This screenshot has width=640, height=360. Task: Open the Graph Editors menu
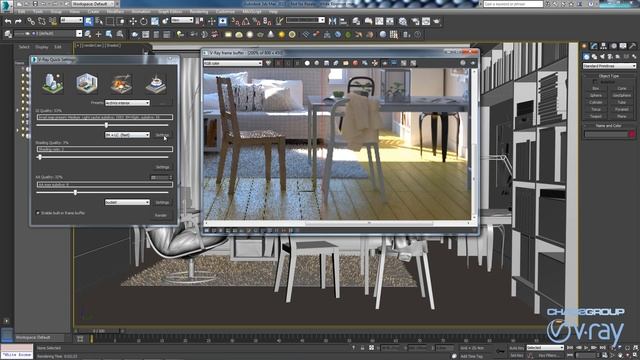(x=170, y=12)
